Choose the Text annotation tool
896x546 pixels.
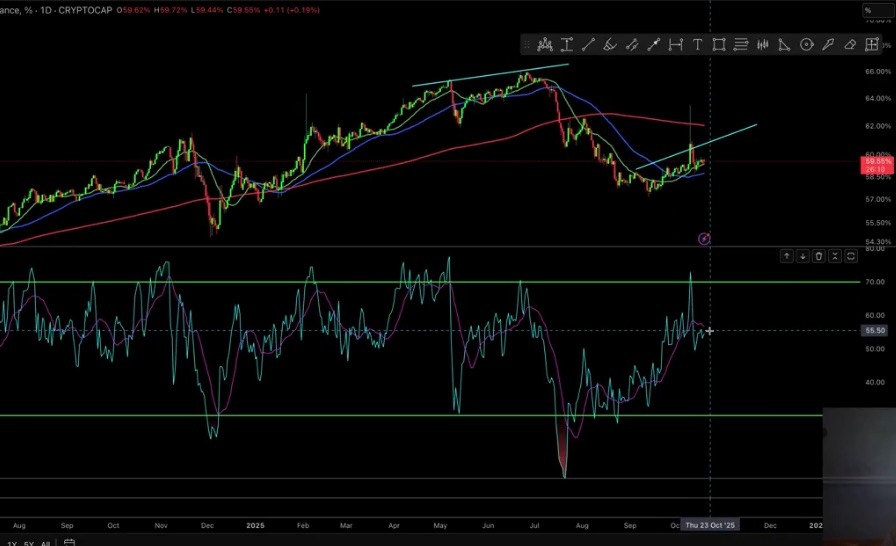697,44
